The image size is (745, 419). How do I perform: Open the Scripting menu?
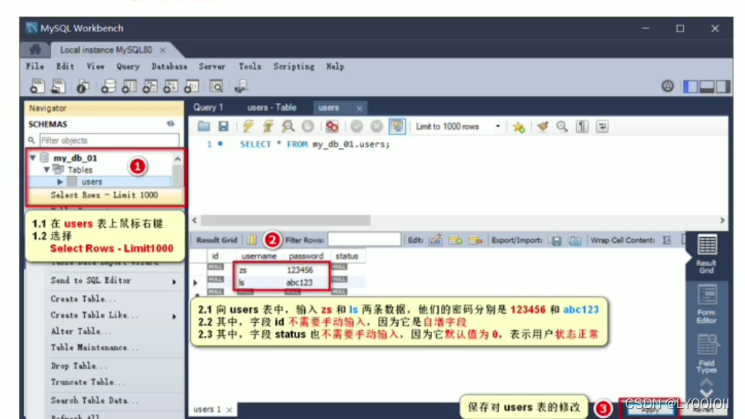[294, 67]
